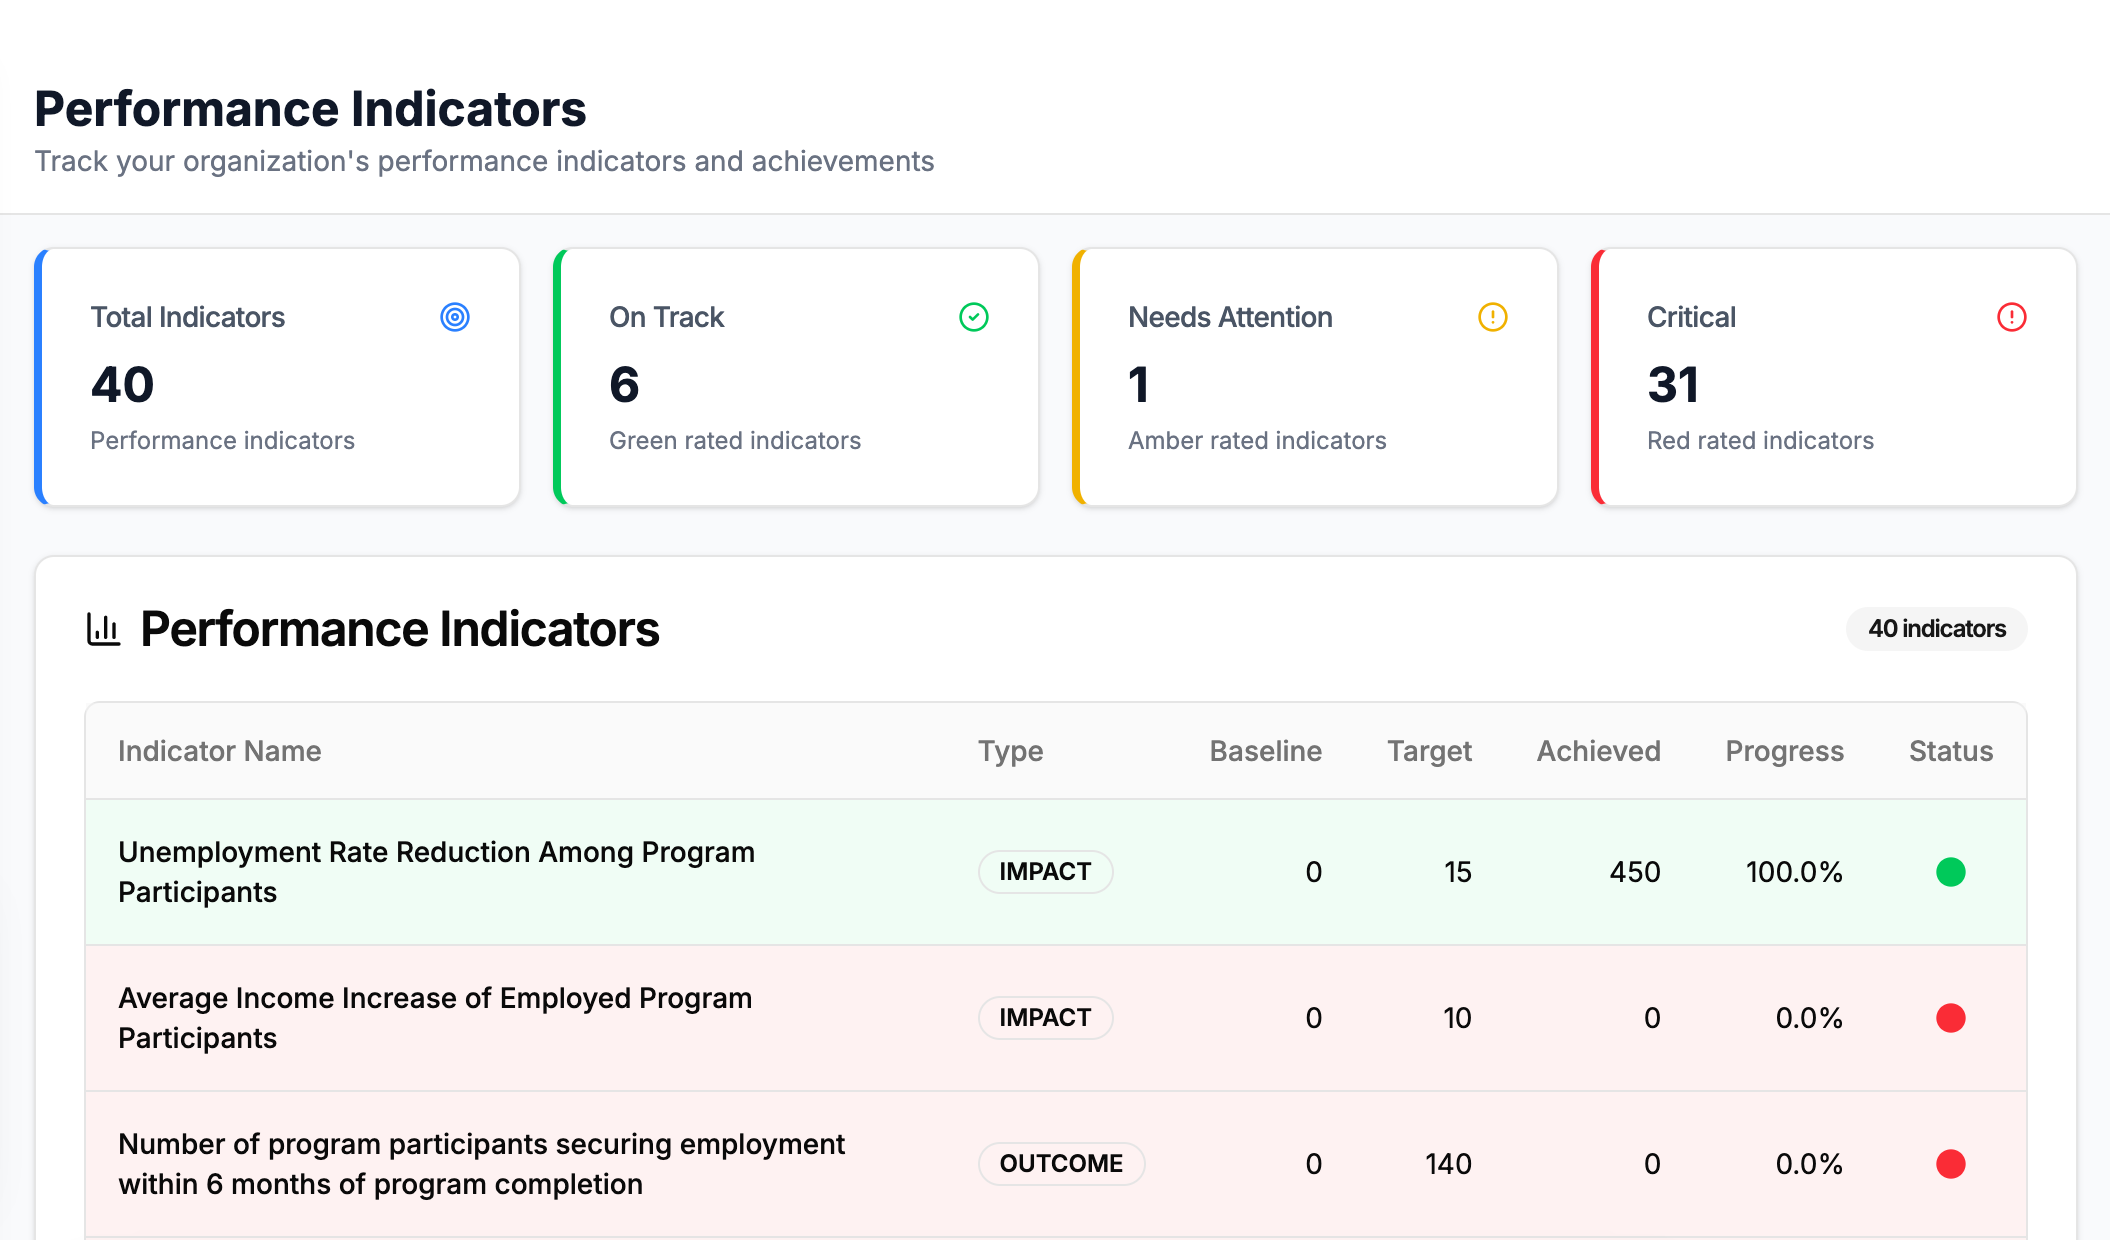This screenshot has height=1240, width=2110.
Task: Select IMPACT tag in Average Income row
Action: 1045,1018
